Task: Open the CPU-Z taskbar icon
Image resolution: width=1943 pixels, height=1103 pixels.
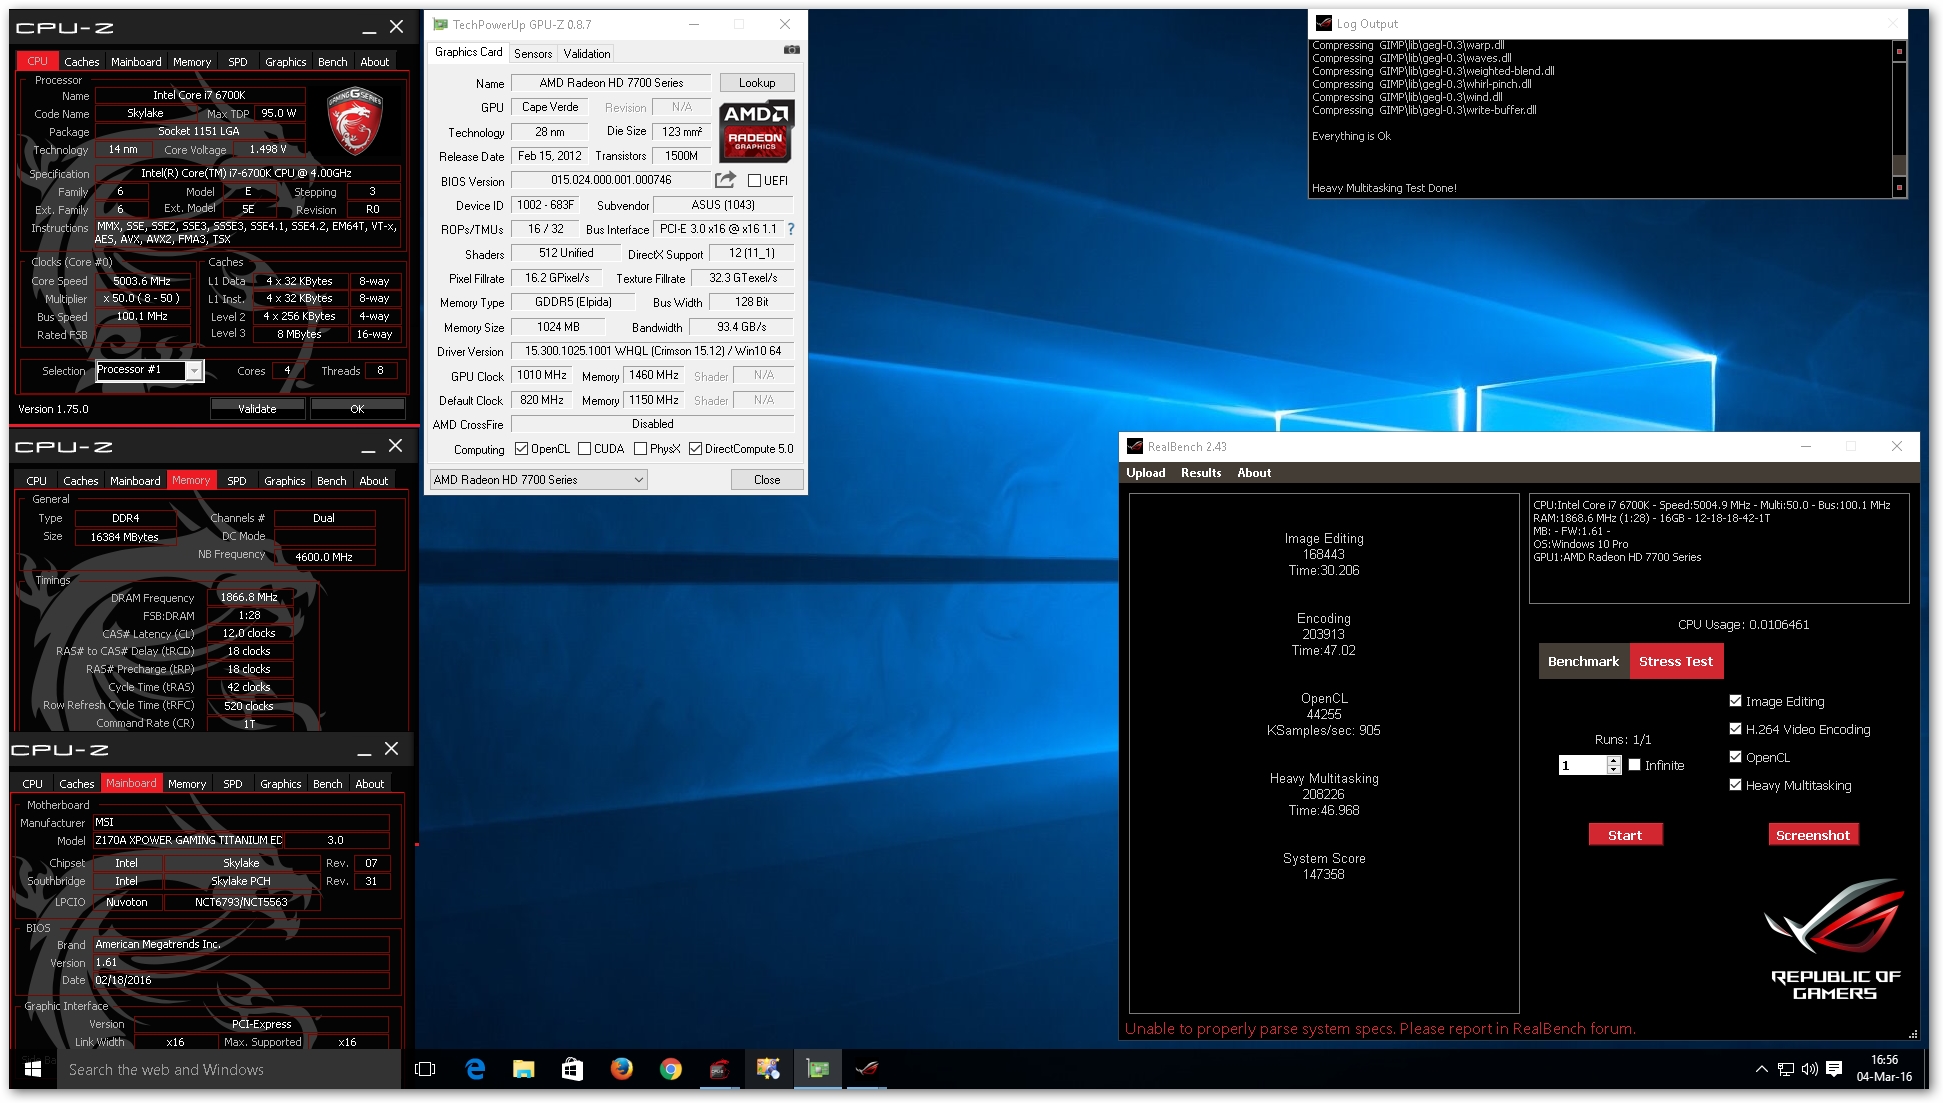Action: click(x=718, y=1069)
